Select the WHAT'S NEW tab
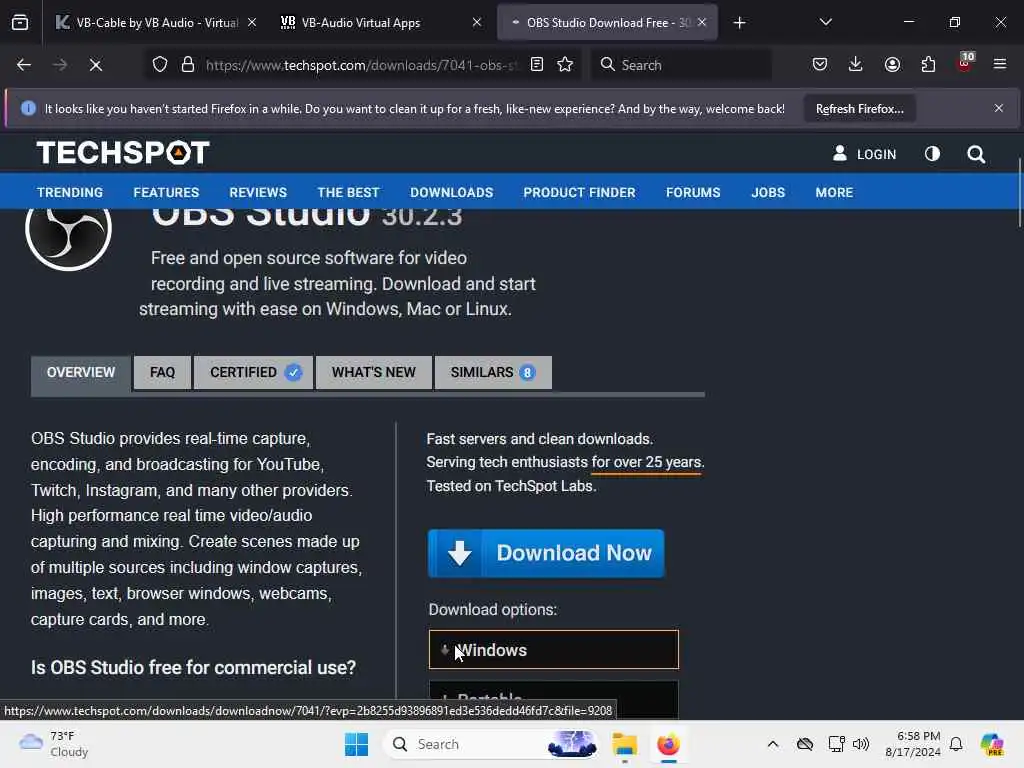Image resolution: width=1024 pixels, height=768 pixels. (x=374, y=373)
